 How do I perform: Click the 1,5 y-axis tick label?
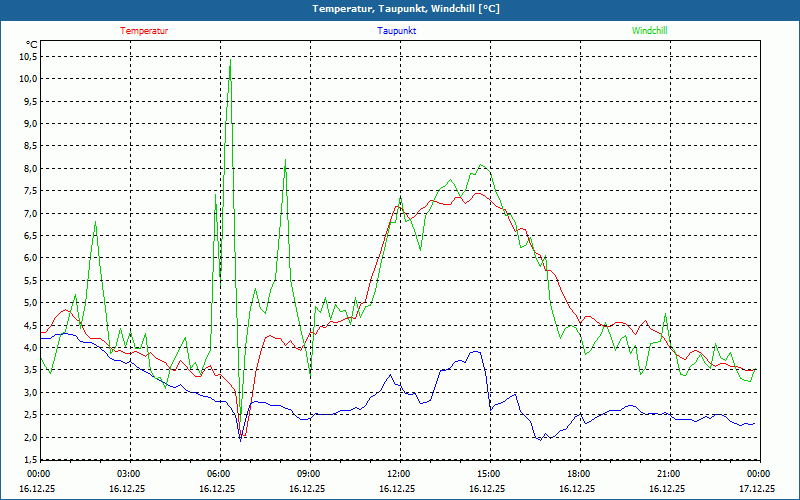[29, 459]
